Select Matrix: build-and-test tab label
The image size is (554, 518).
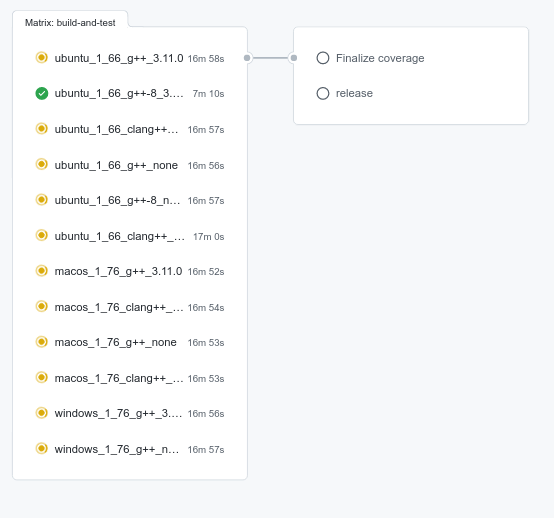click(x=70, y=23)
